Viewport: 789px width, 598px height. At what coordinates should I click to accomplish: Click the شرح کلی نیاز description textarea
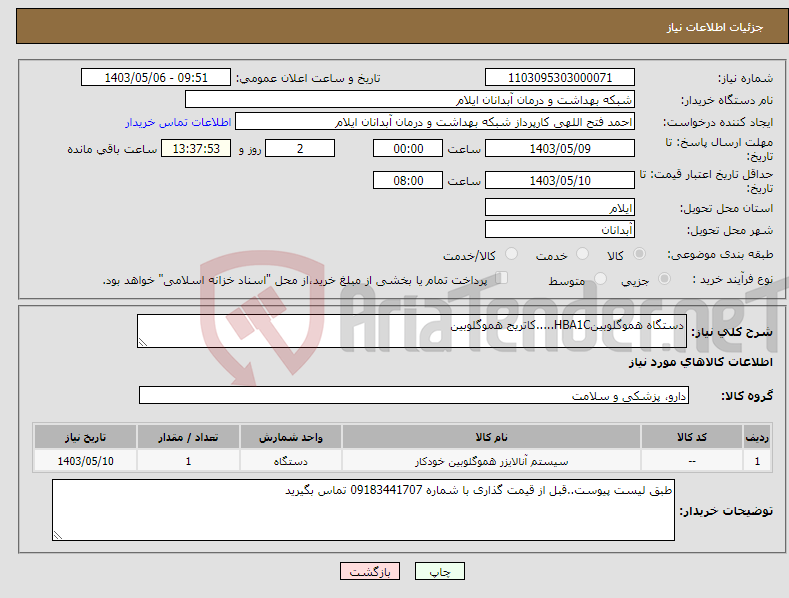[x=412, y=331]
